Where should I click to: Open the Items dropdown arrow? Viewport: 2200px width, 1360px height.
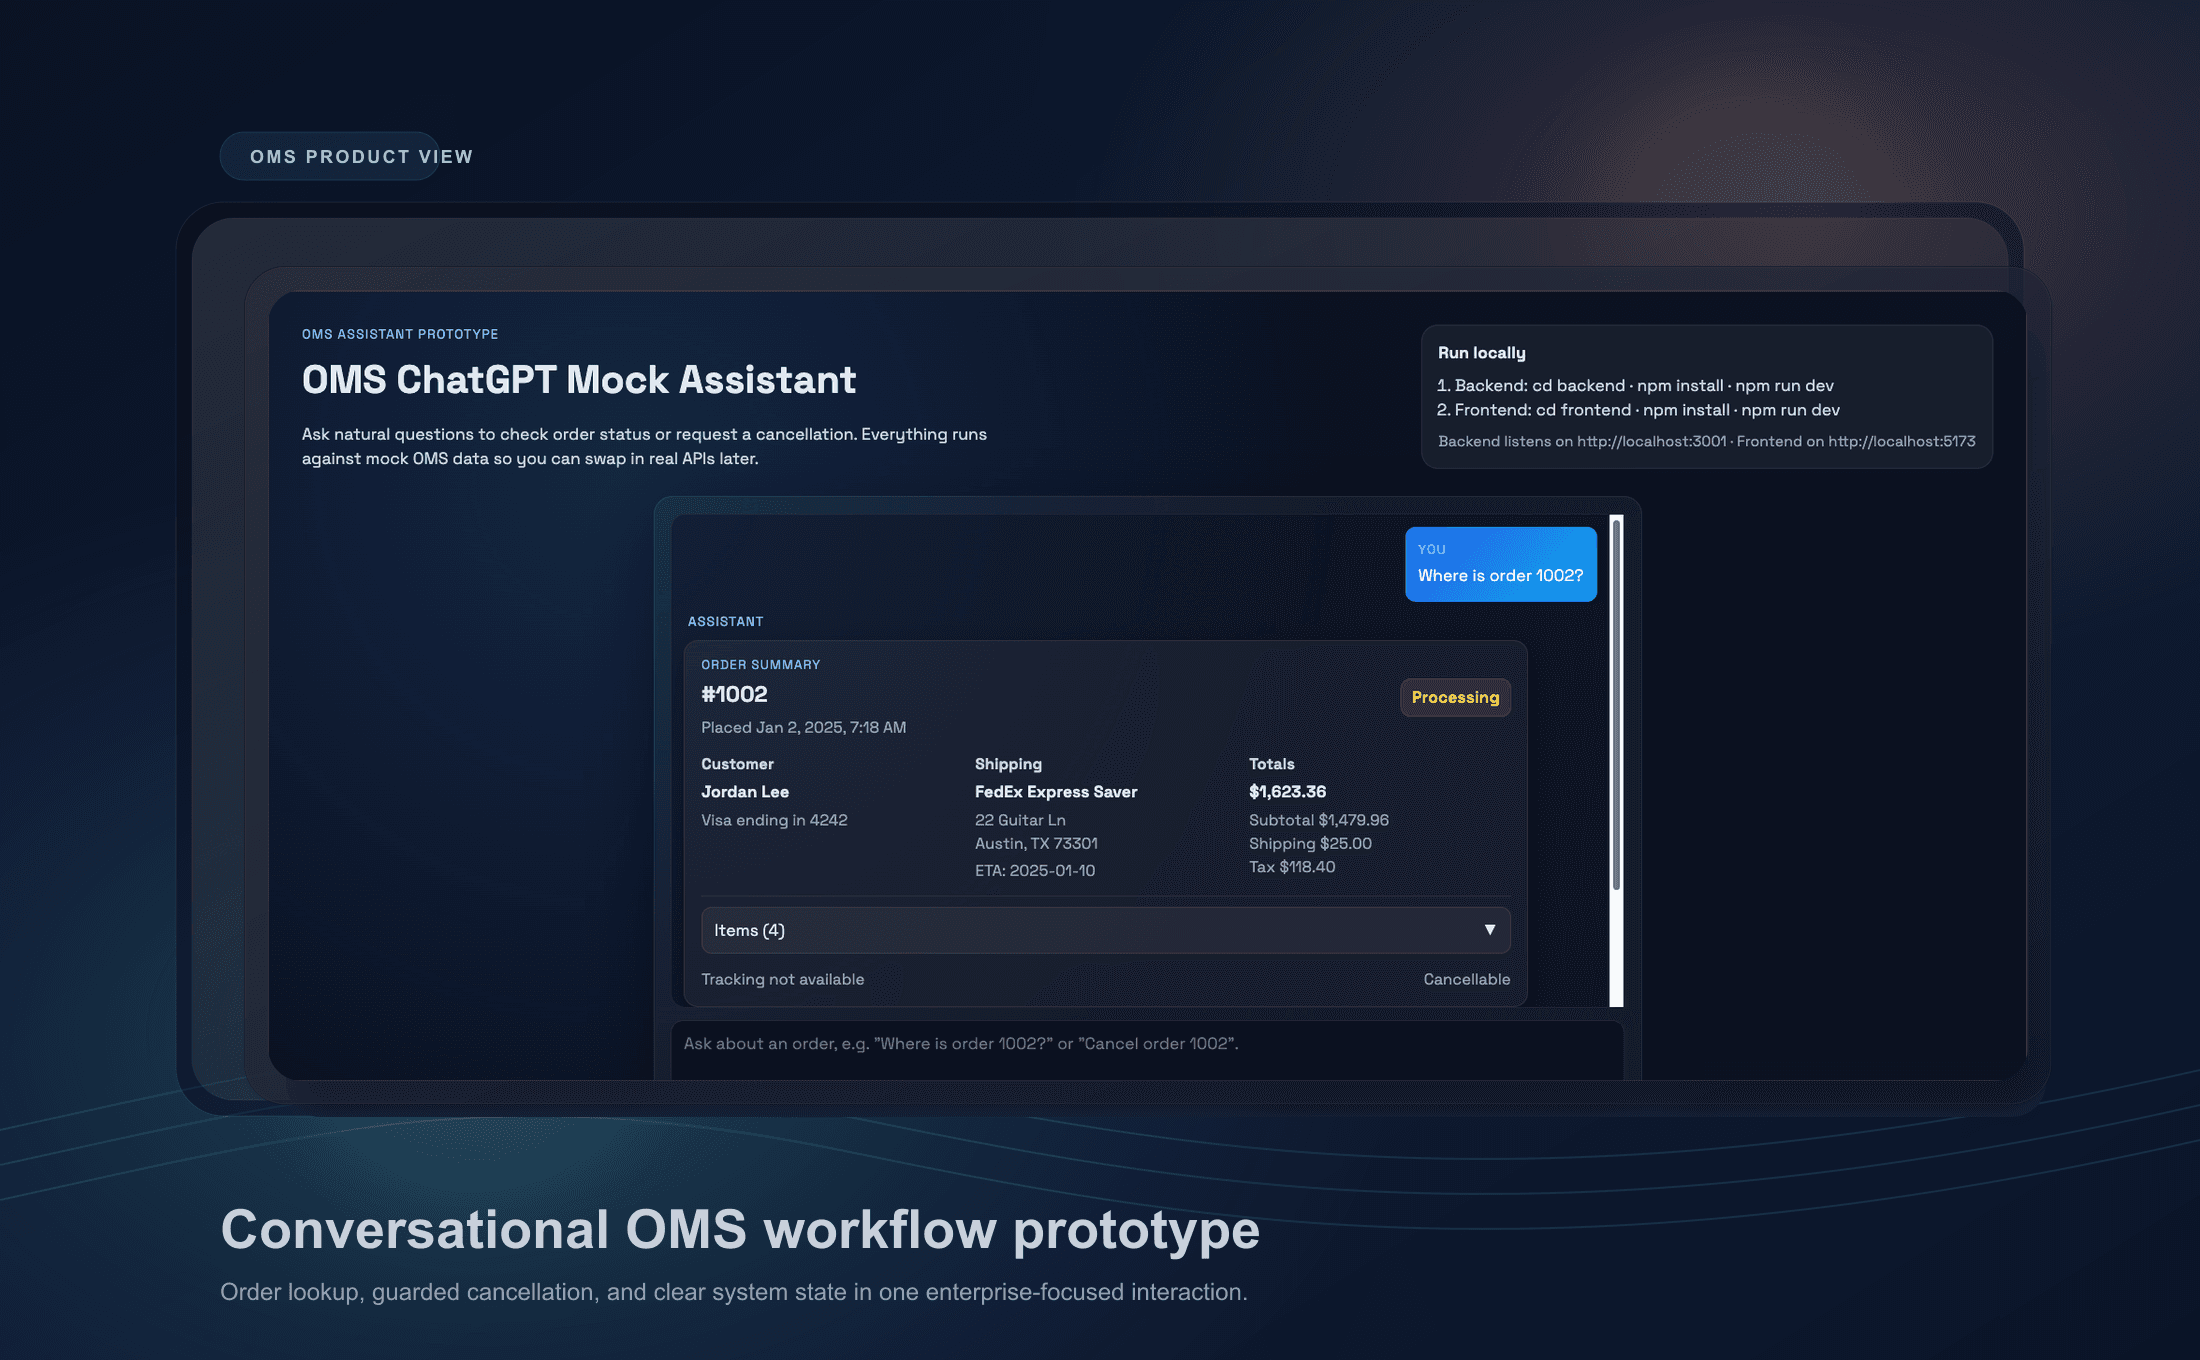(1490, 930)
